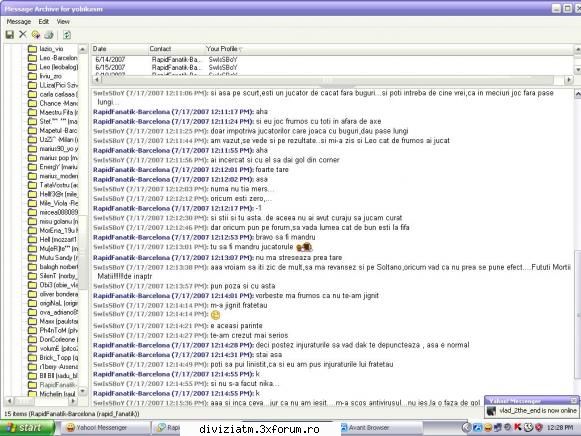Click the Refresh toolbar icon
This screenshot has height=436, width=581.
pos(67,35)
